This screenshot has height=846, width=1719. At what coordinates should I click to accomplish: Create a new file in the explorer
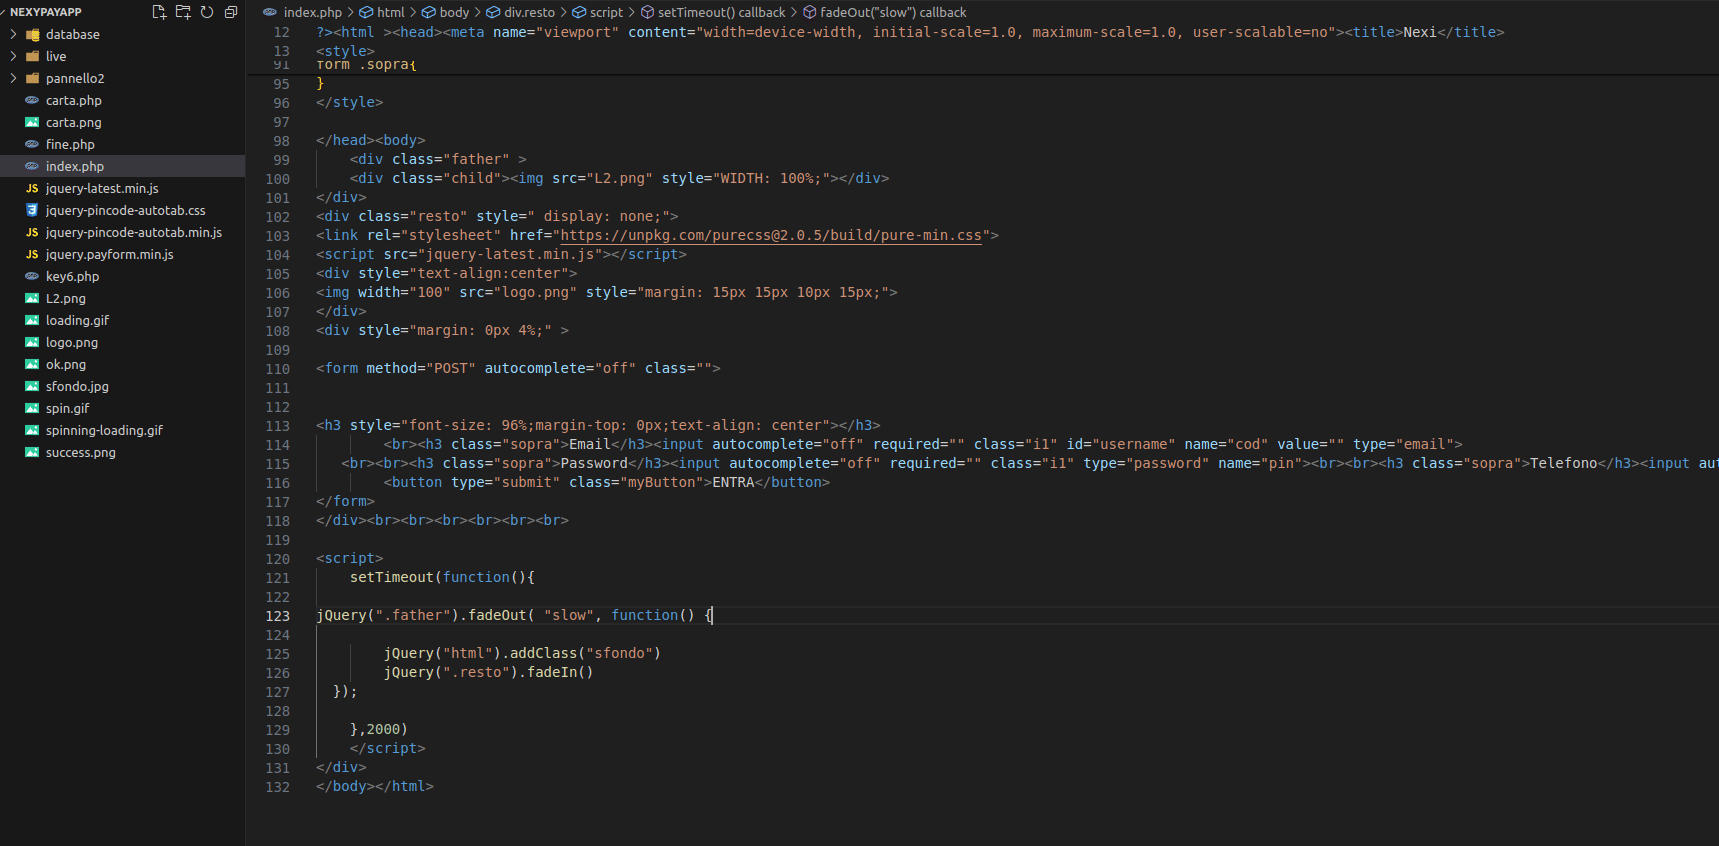[x=159, y=12]
